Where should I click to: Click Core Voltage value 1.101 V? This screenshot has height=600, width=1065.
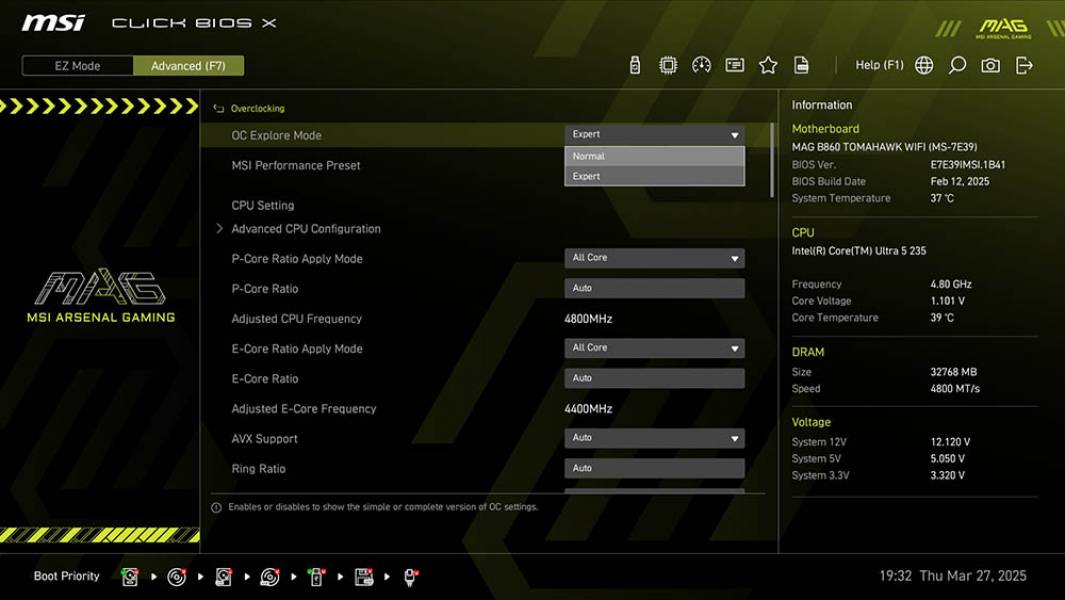click(x=947, y=301)
